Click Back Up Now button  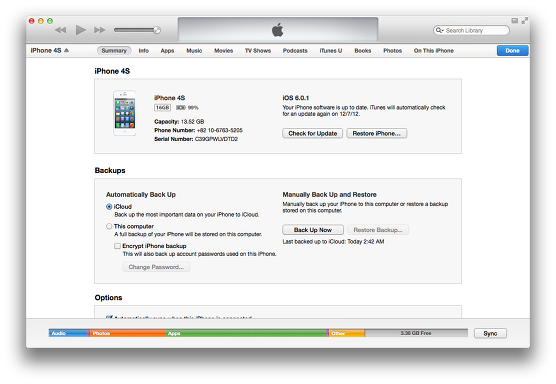[x=313, y=230]
